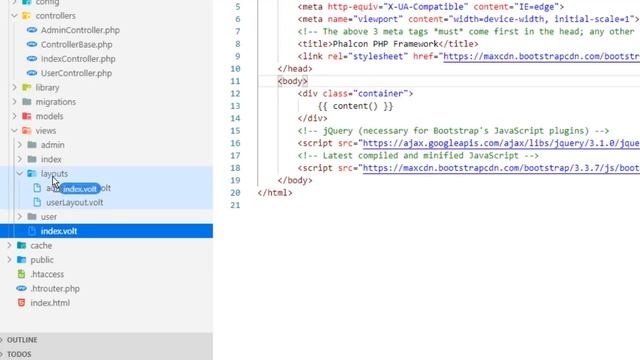
Task: Click the selected index.volt file icon
Action: click(32, 231)
